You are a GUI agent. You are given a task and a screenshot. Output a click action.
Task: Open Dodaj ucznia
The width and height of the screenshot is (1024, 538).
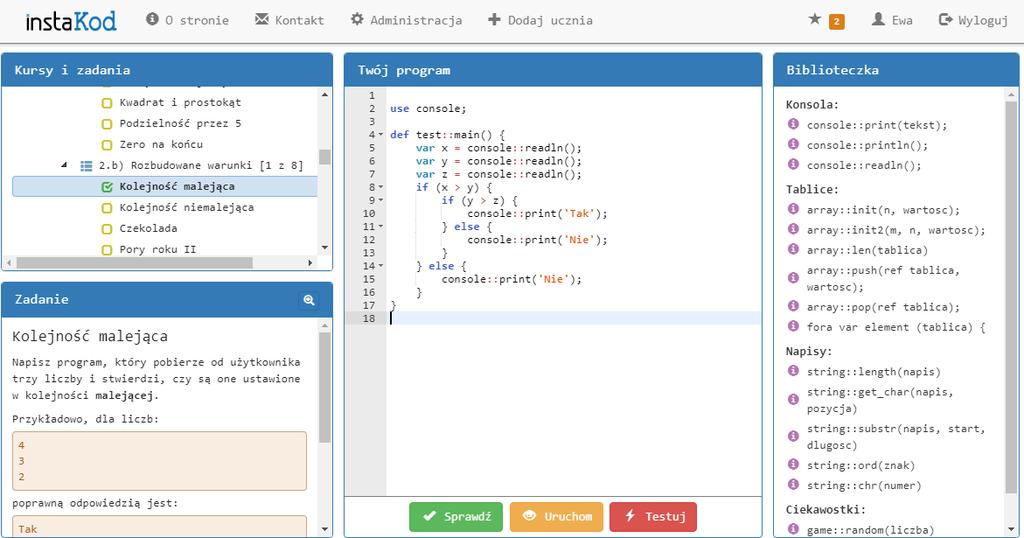point(540,20)
